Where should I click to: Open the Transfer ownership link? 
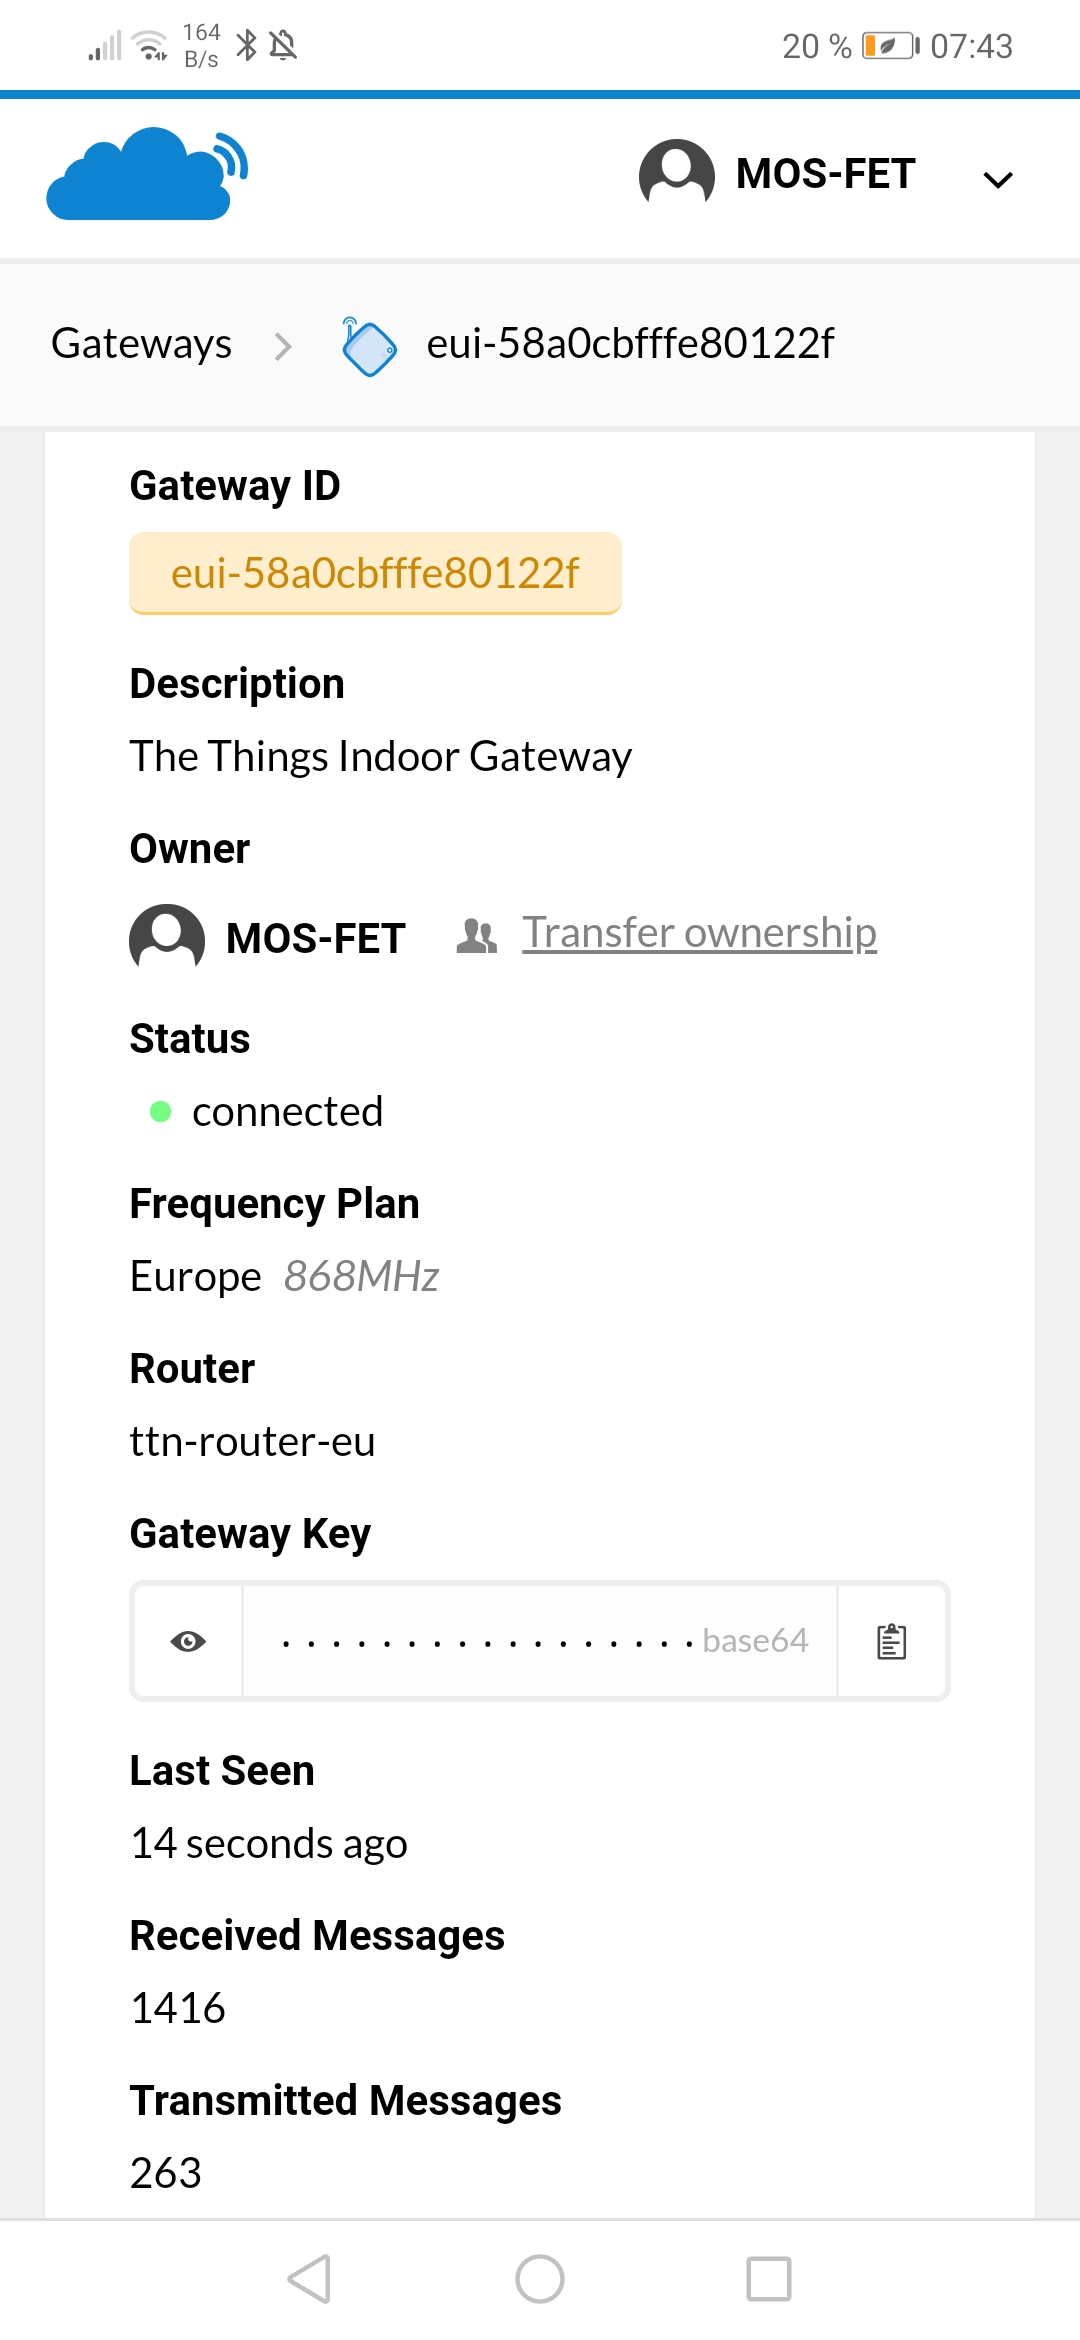pyautogui.click(x=699, y=933)
